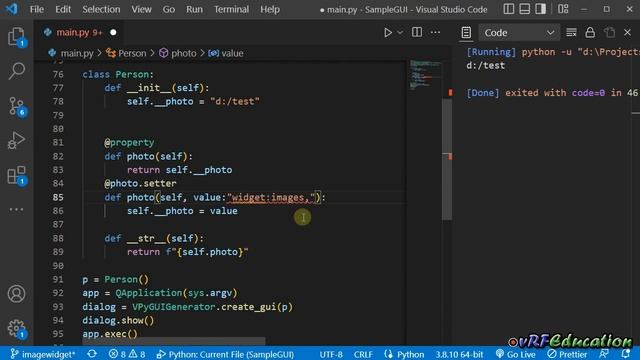Click the editor vertical scrollbar
640x360 pixels.
447,159
